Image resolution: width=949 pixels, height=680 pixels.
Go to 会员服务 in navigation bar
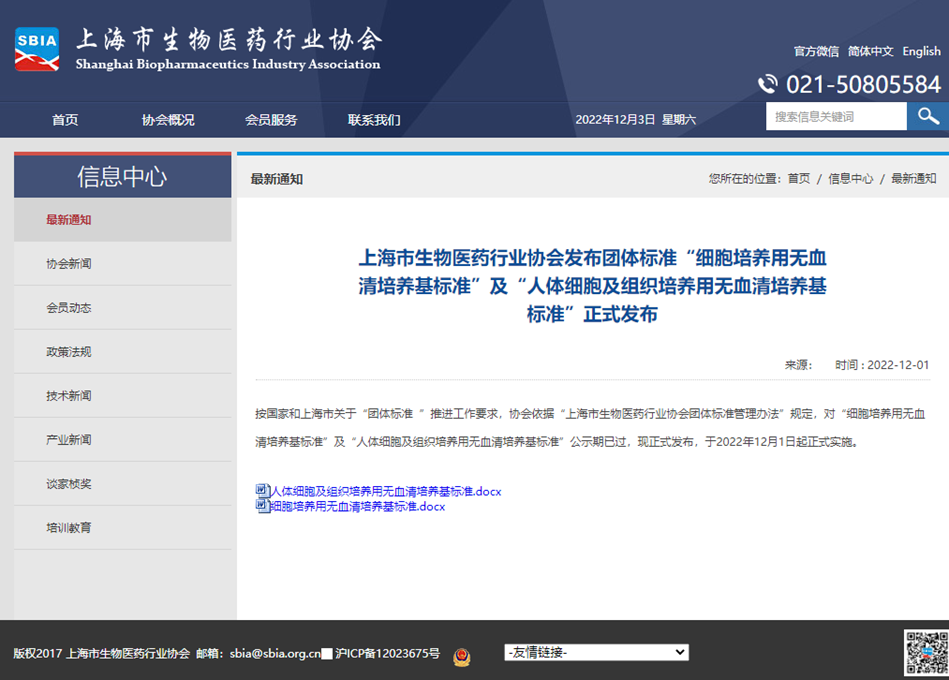[271, 120]
